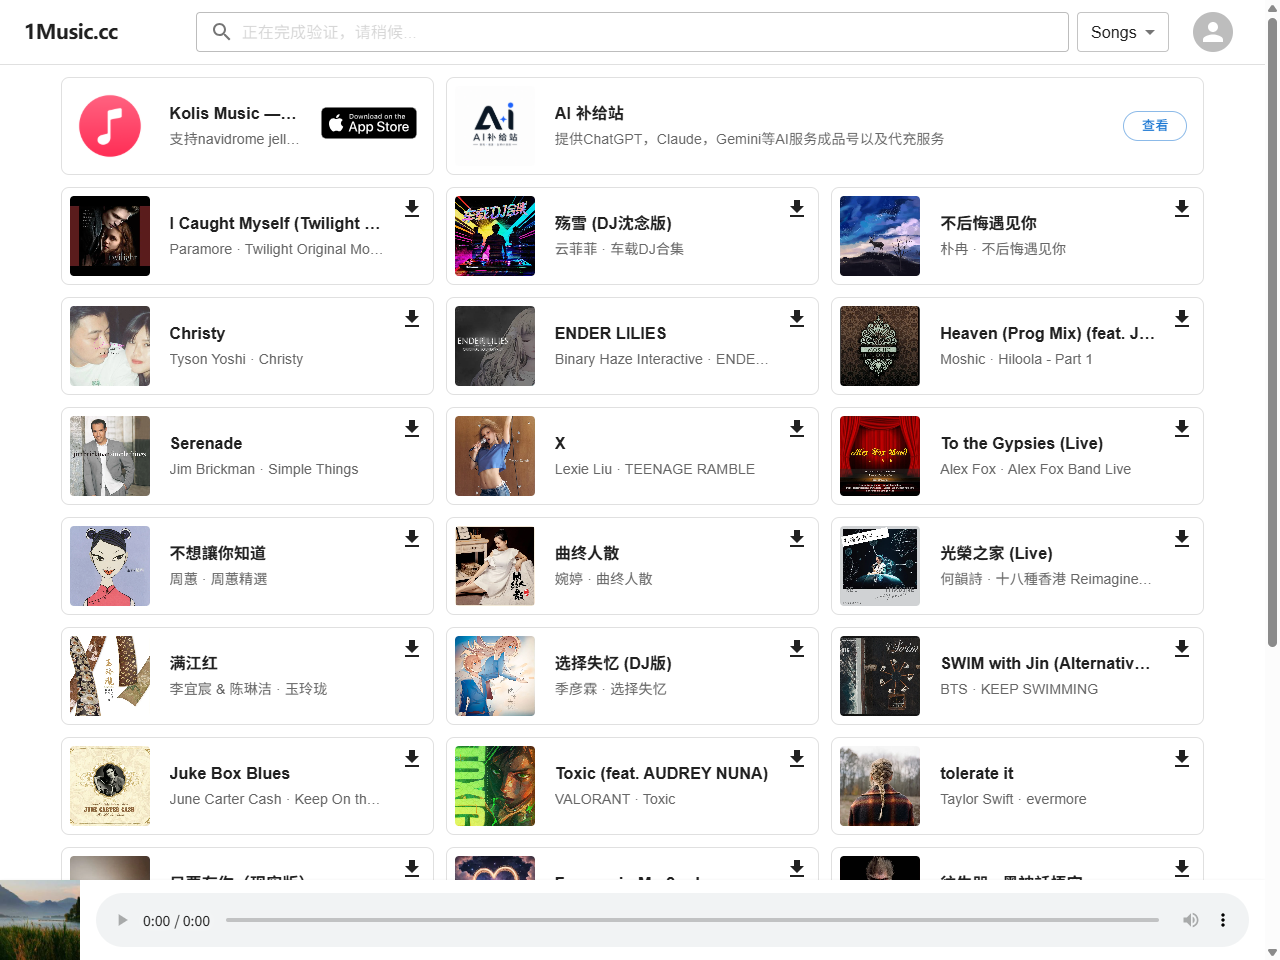Open the 选择失忆 album cover

[x=495, y=676]
